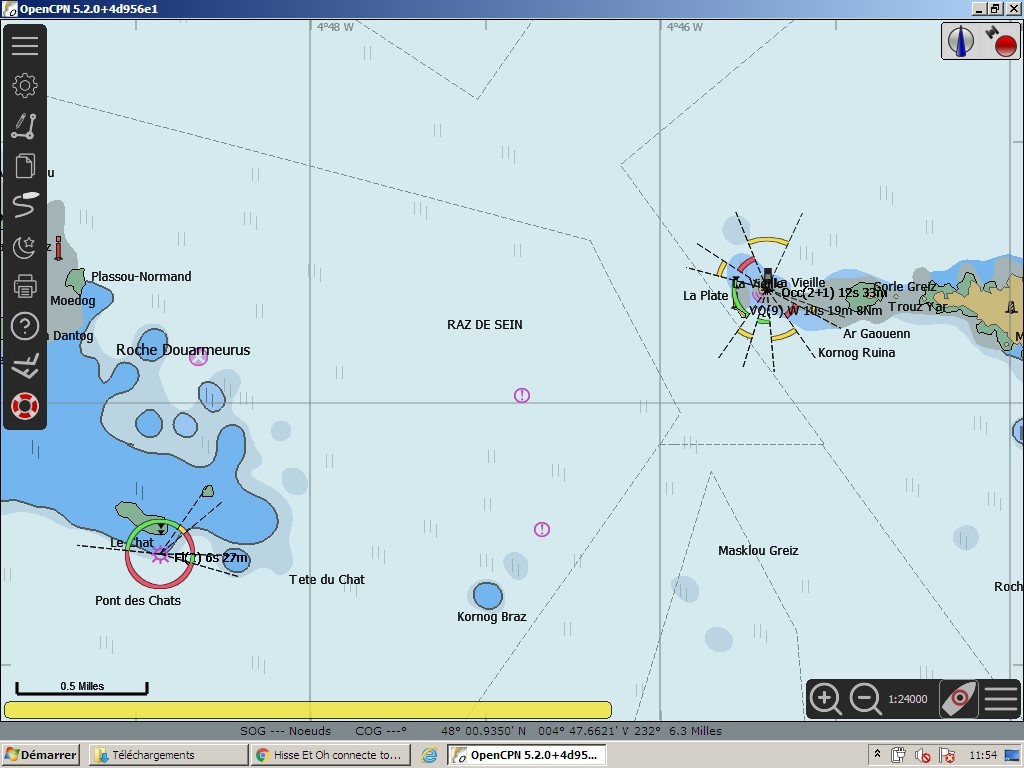The image size is (1024, 768).
Task: Click the Kornog Braz shoal circle
Action: 487,596
